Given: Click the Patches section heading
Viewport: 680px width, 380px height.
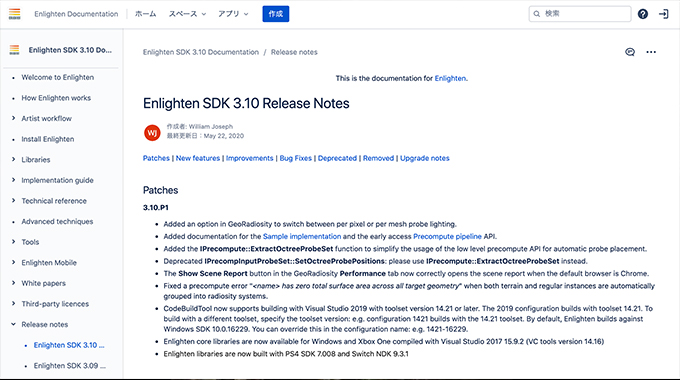Looking at the screenshot, I should (160, 190).
